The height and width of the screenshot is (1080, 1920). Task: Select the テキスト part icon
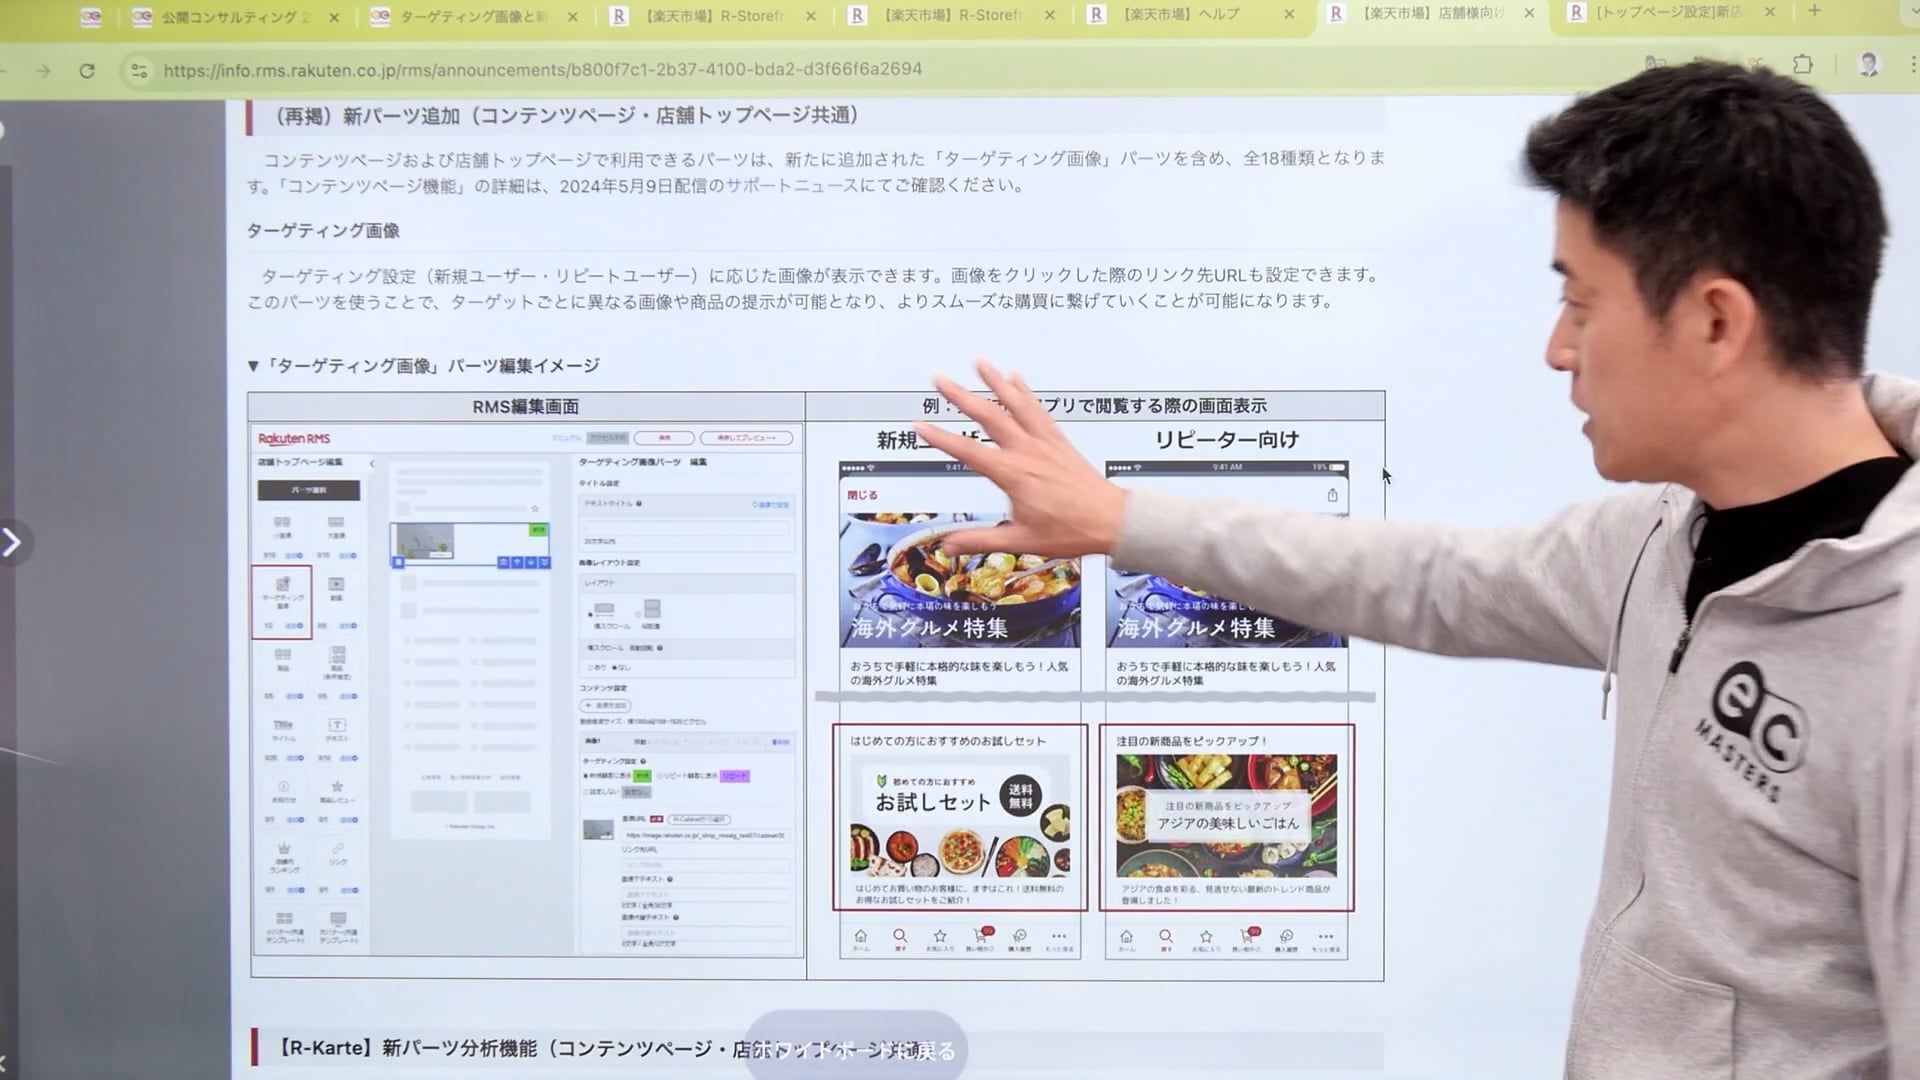(x=337, y=730)
